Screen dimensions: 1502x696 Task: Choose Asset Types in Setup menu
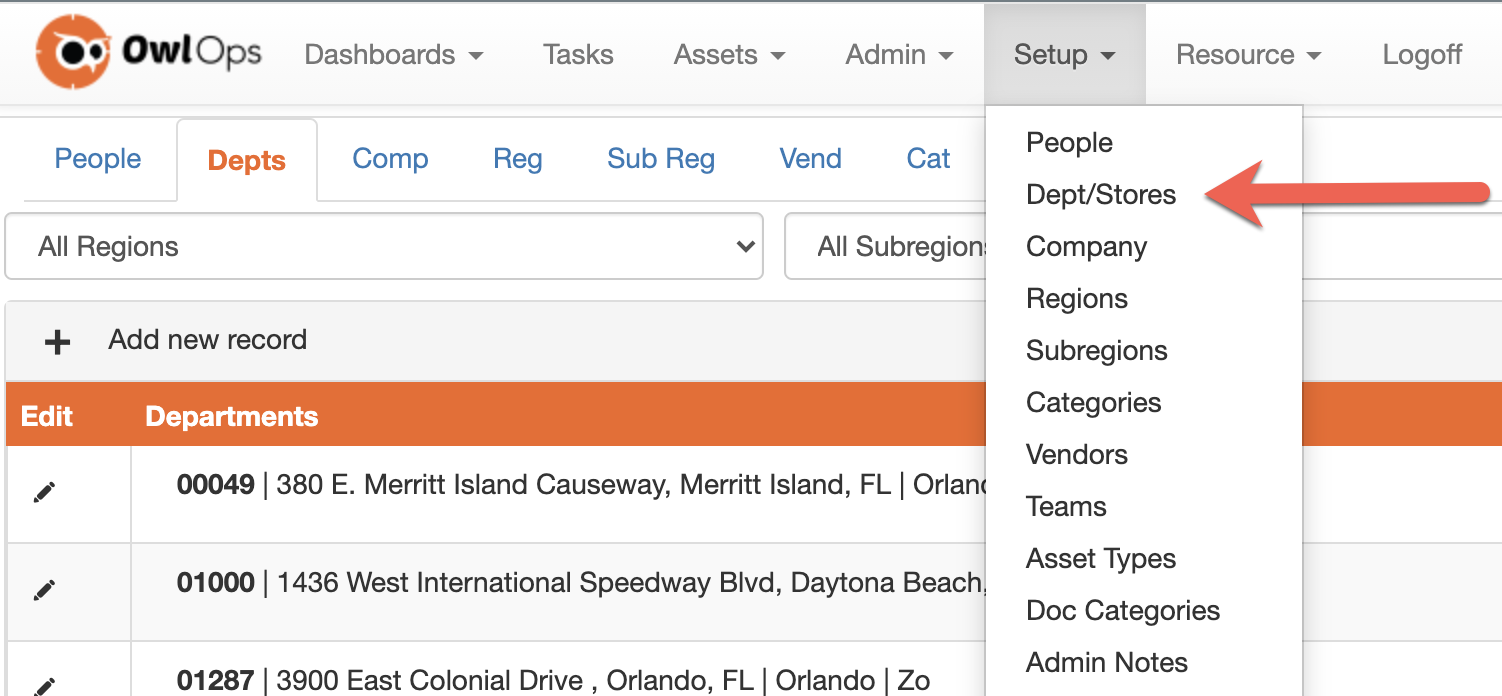[x=1101, y=559]
